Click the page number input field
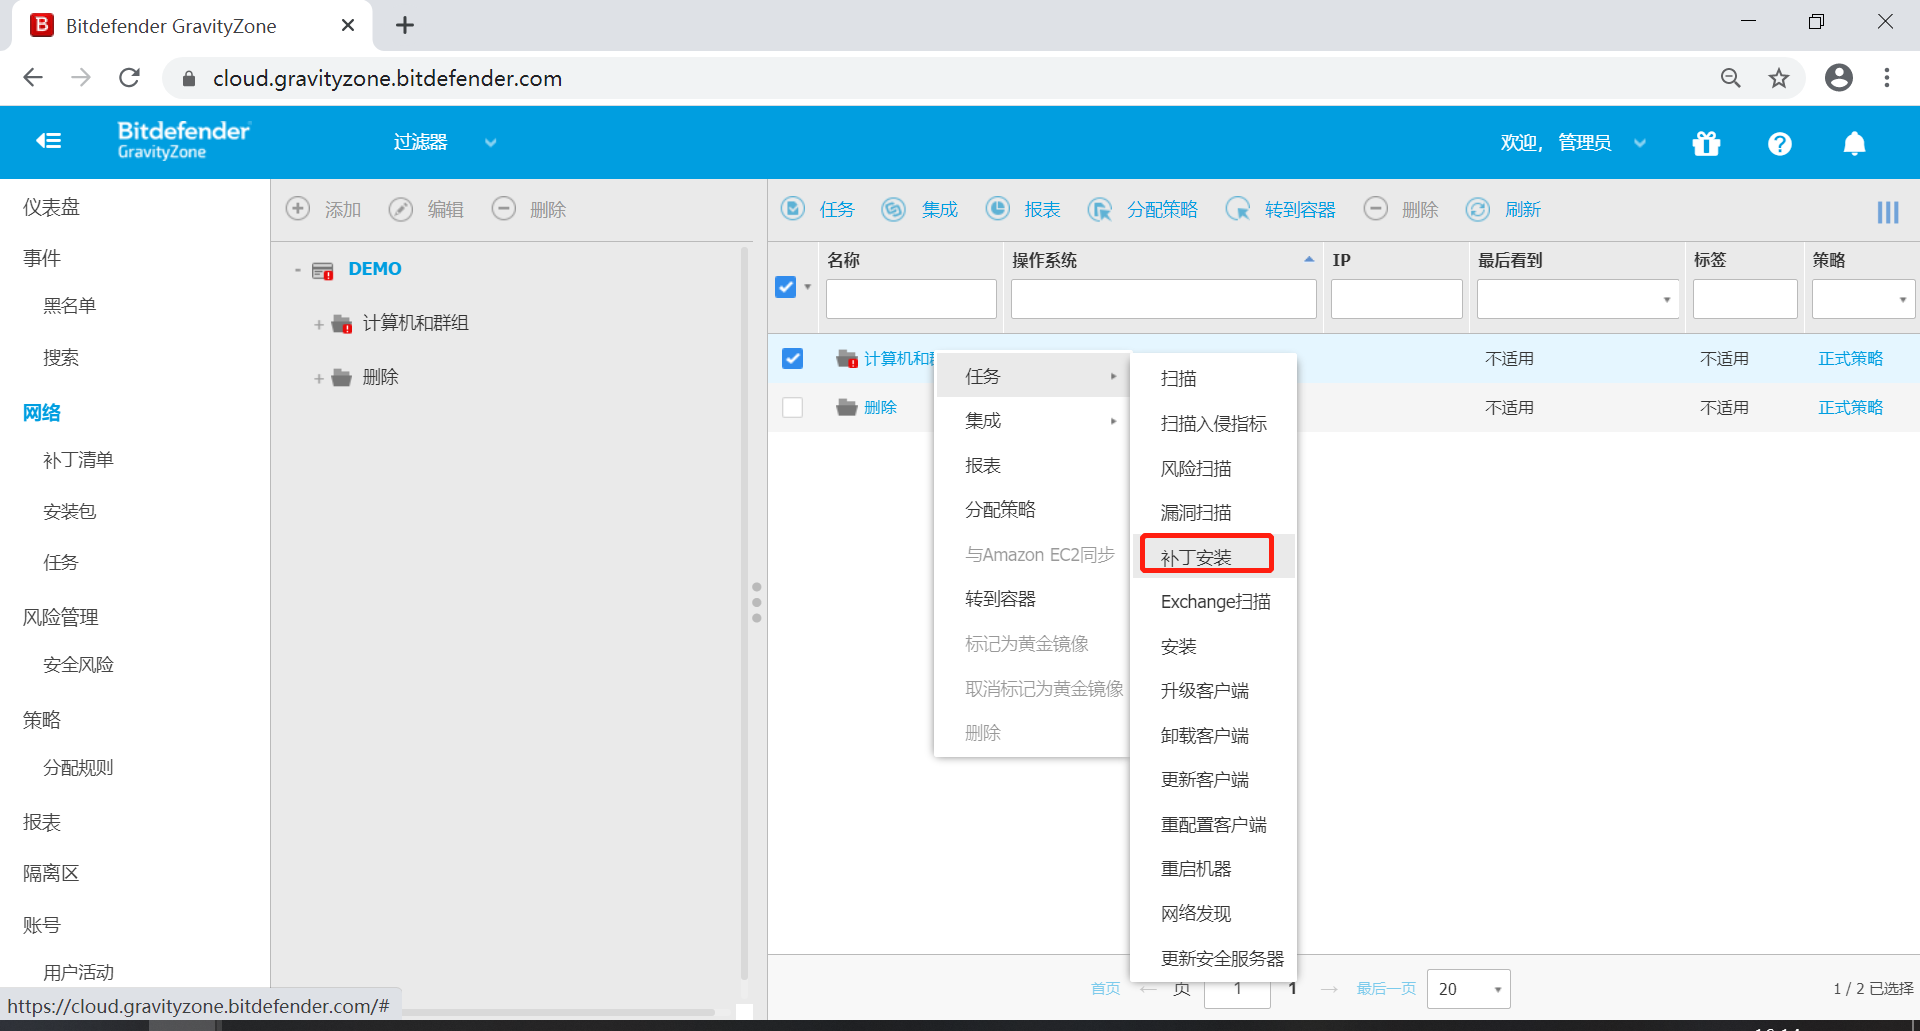Screen dimensions: 1920x1031 pos(1237,989)
